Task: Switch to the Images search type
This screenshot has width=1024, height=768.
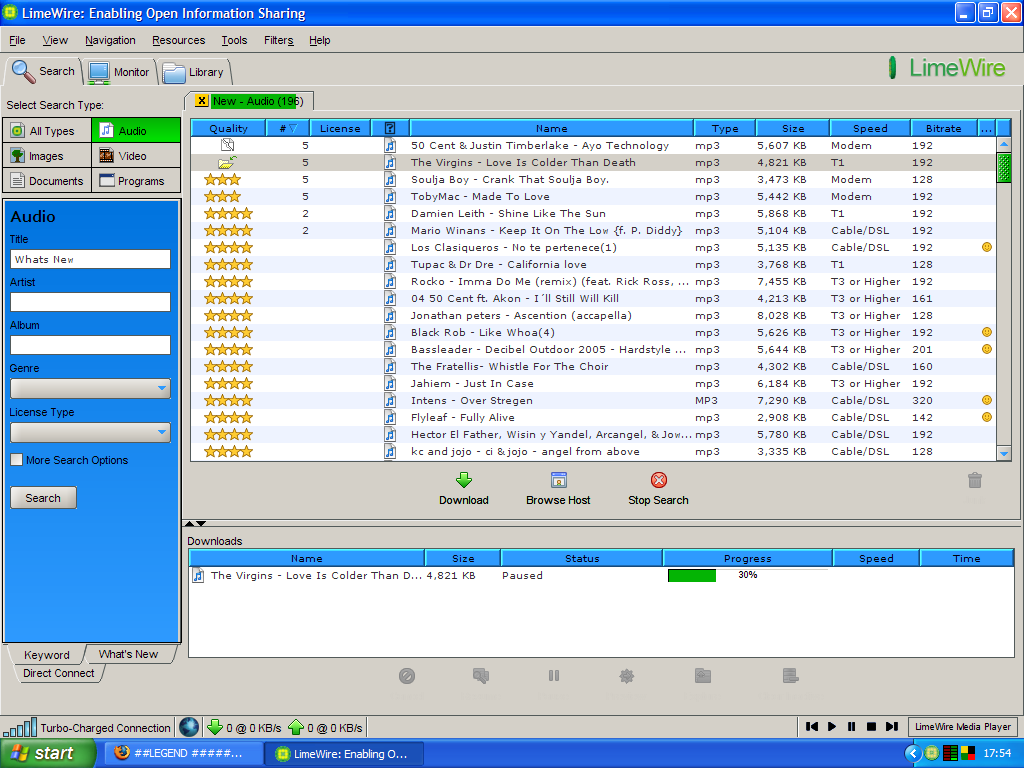Action: tap(46, 155)
